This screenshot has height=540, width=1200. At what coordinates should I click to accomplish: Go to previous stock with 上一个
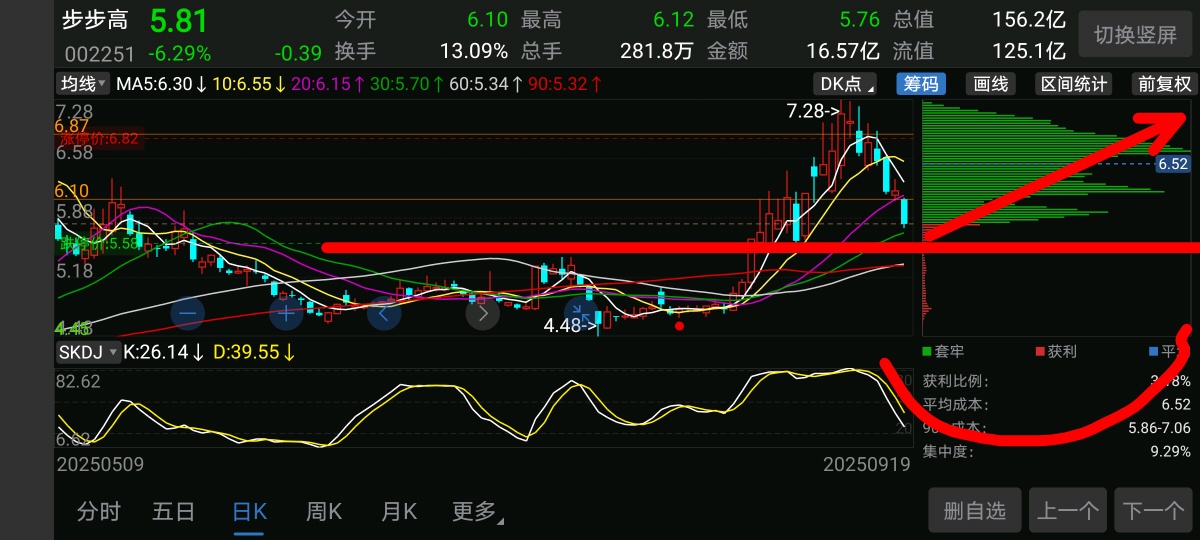pyautogui.click(x=1067, y=512)
